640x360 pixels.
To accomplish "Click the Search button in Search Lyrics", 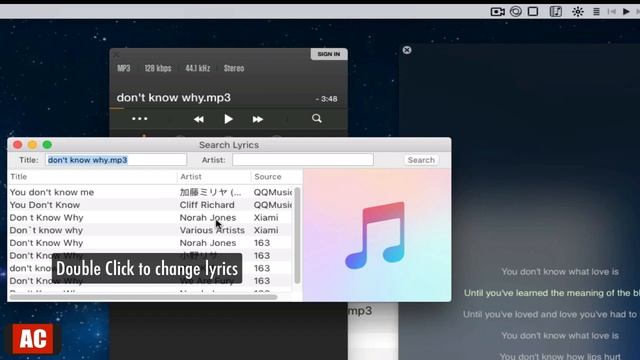I will point(421,160).
